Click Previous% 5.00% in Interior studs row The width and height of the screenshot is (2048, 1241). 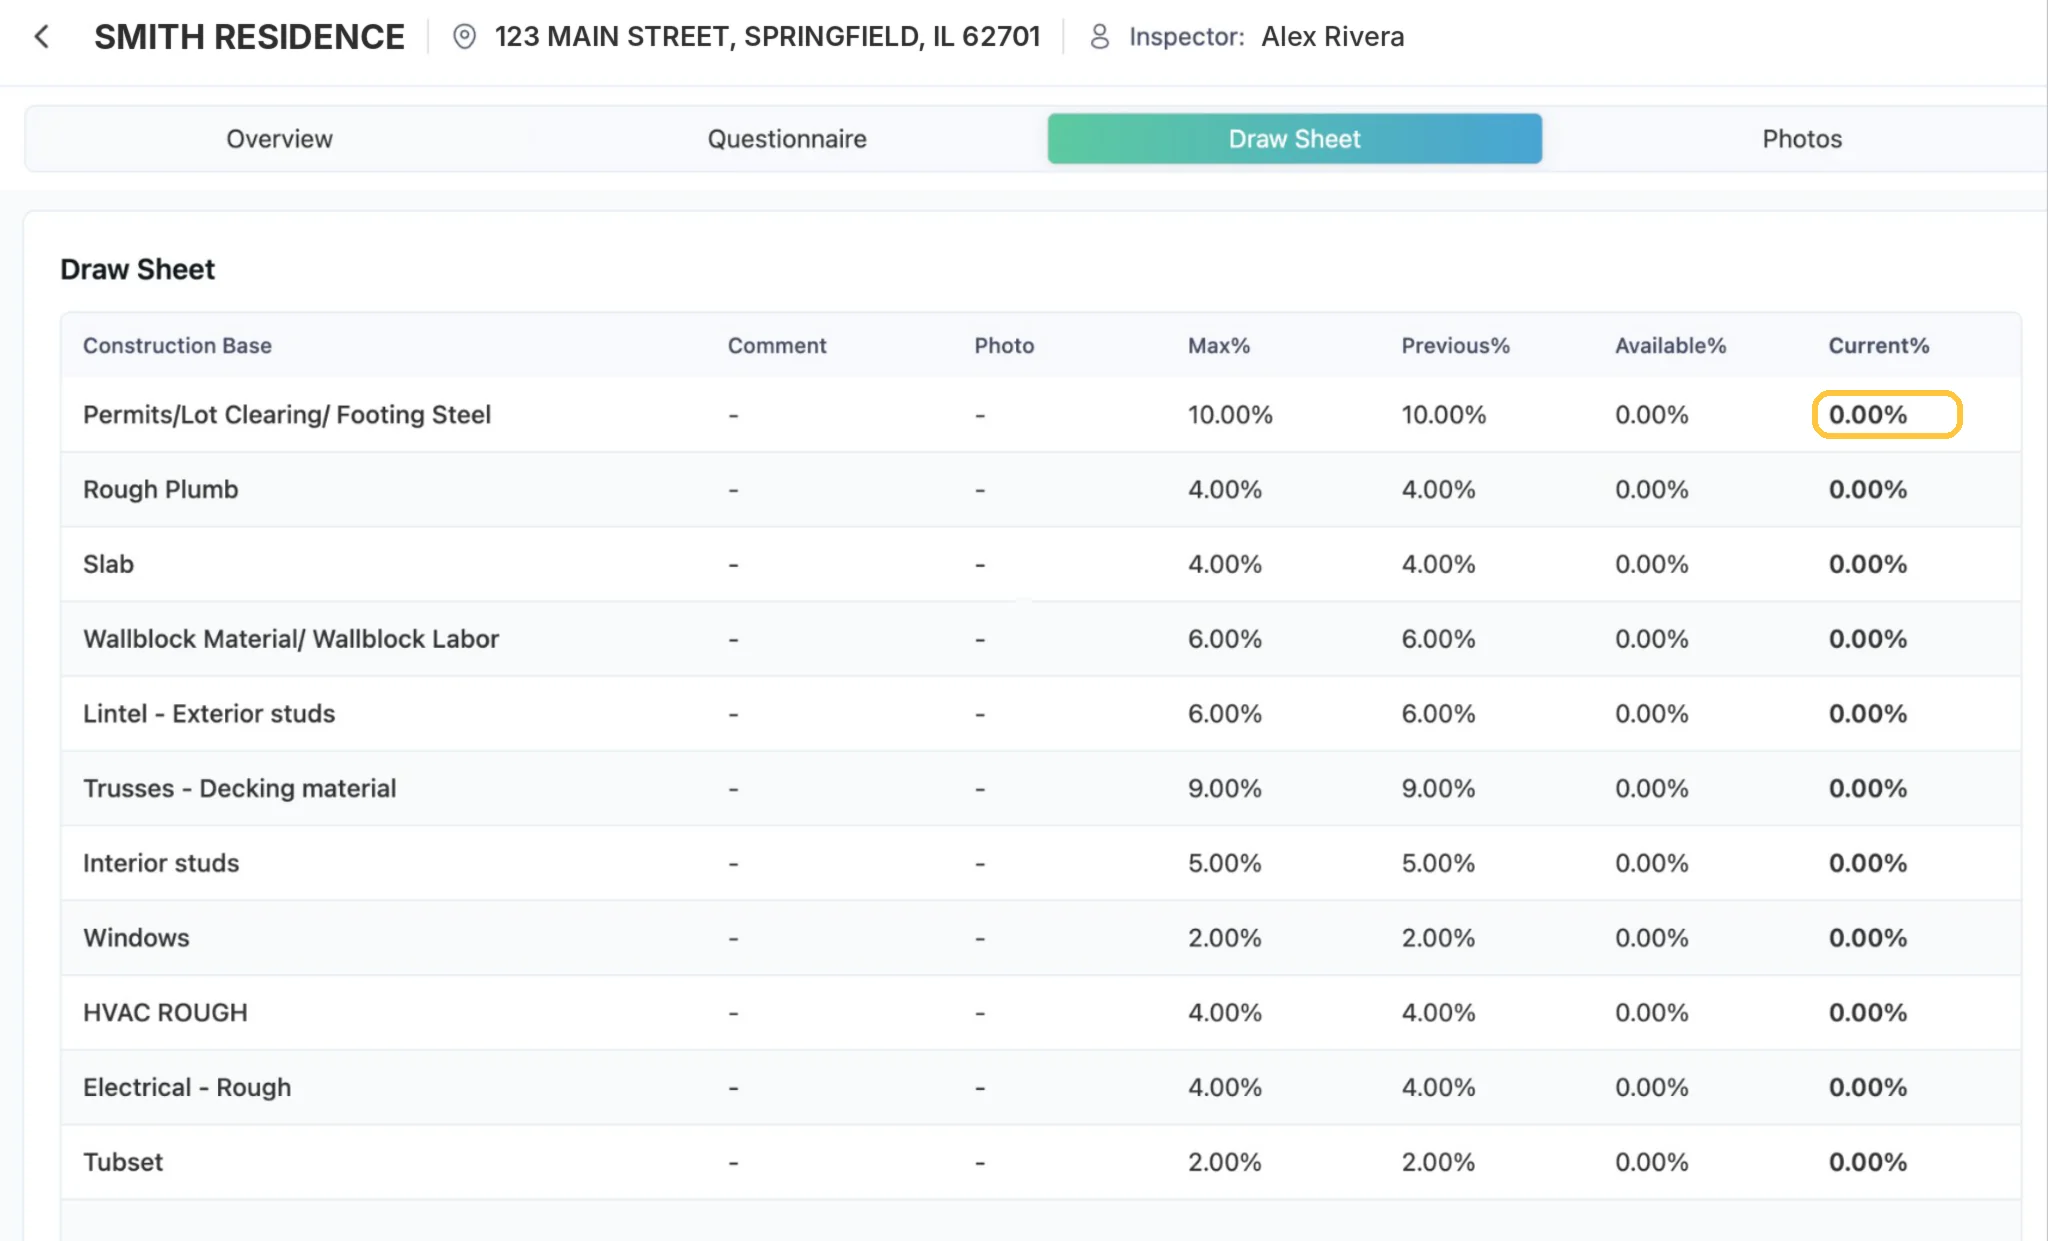click(1438, 863)
